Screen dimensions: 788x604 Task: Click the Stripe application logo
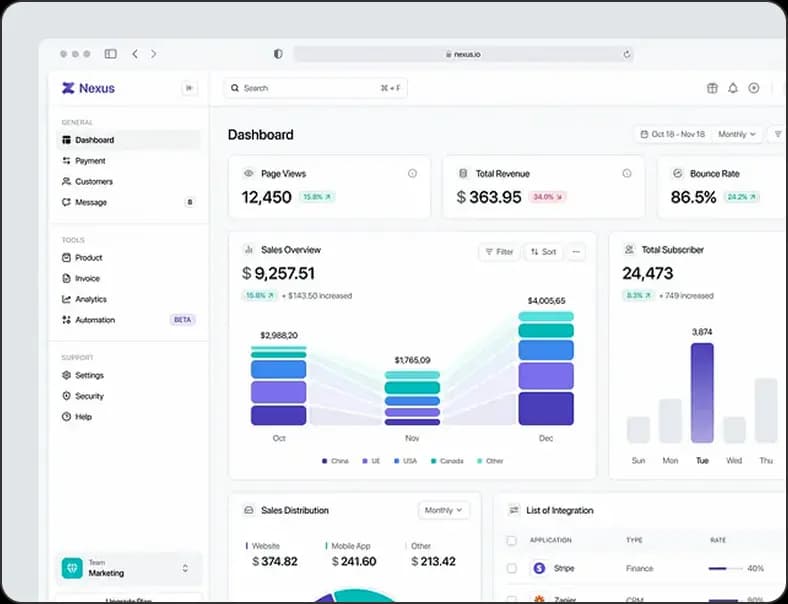539,568
